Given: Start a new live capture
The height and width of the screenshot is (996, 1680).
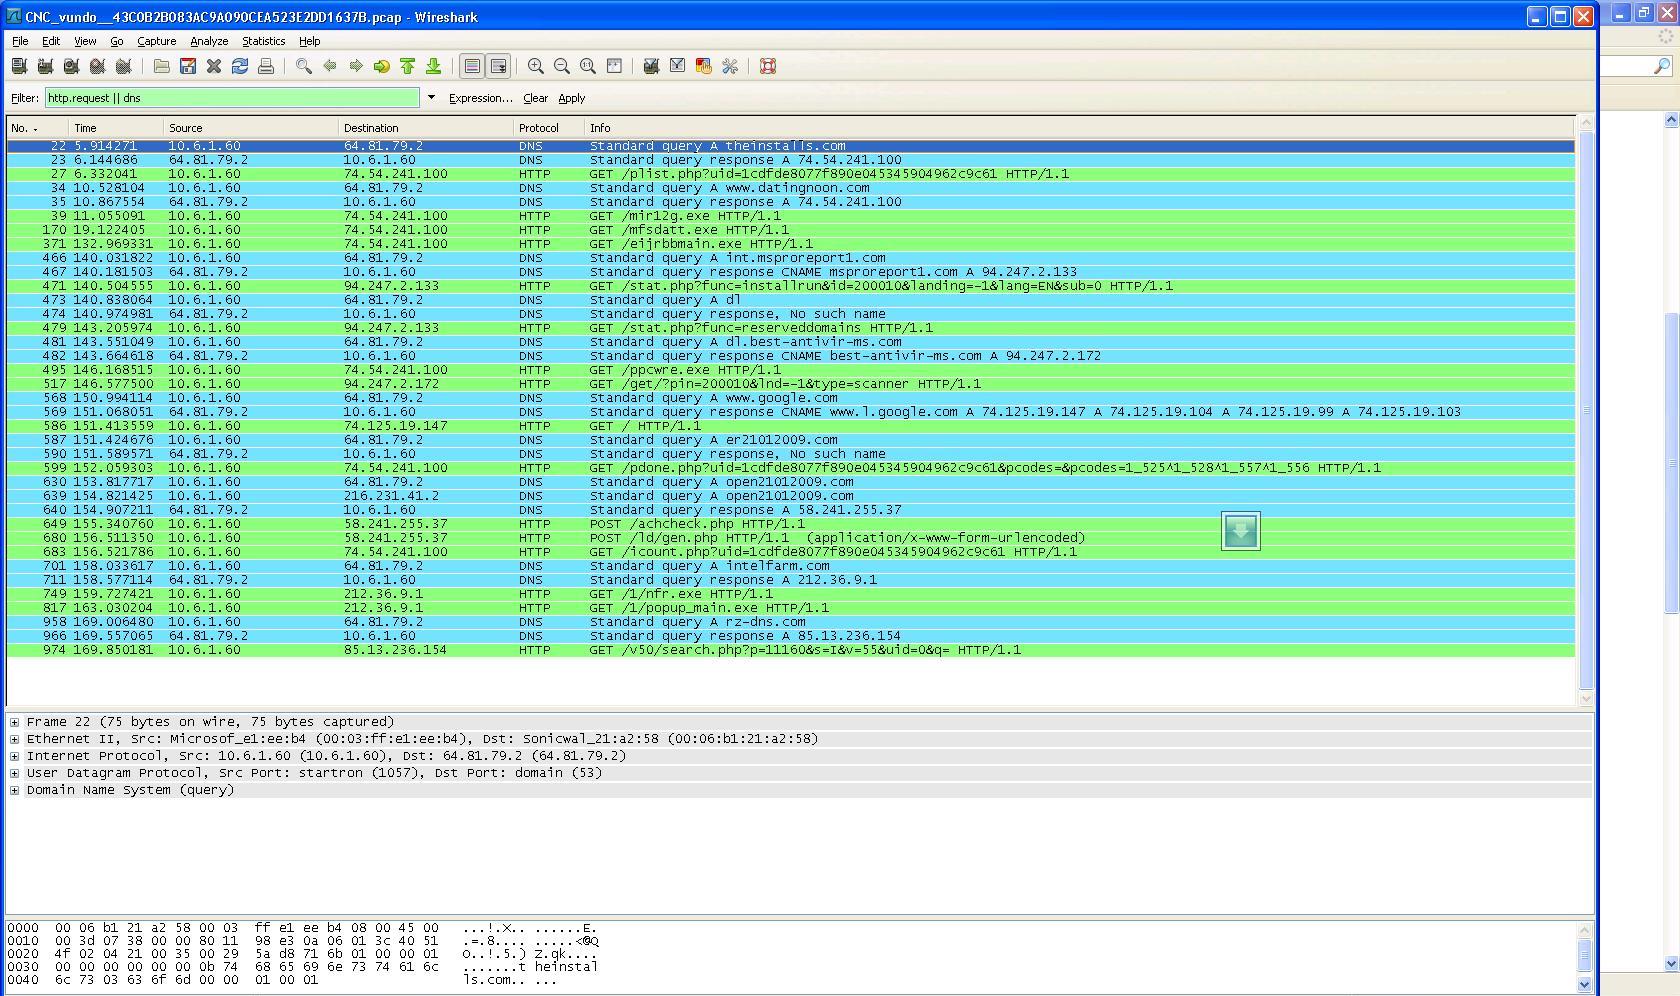Looking at the screenshot, I should coord(71,66).
